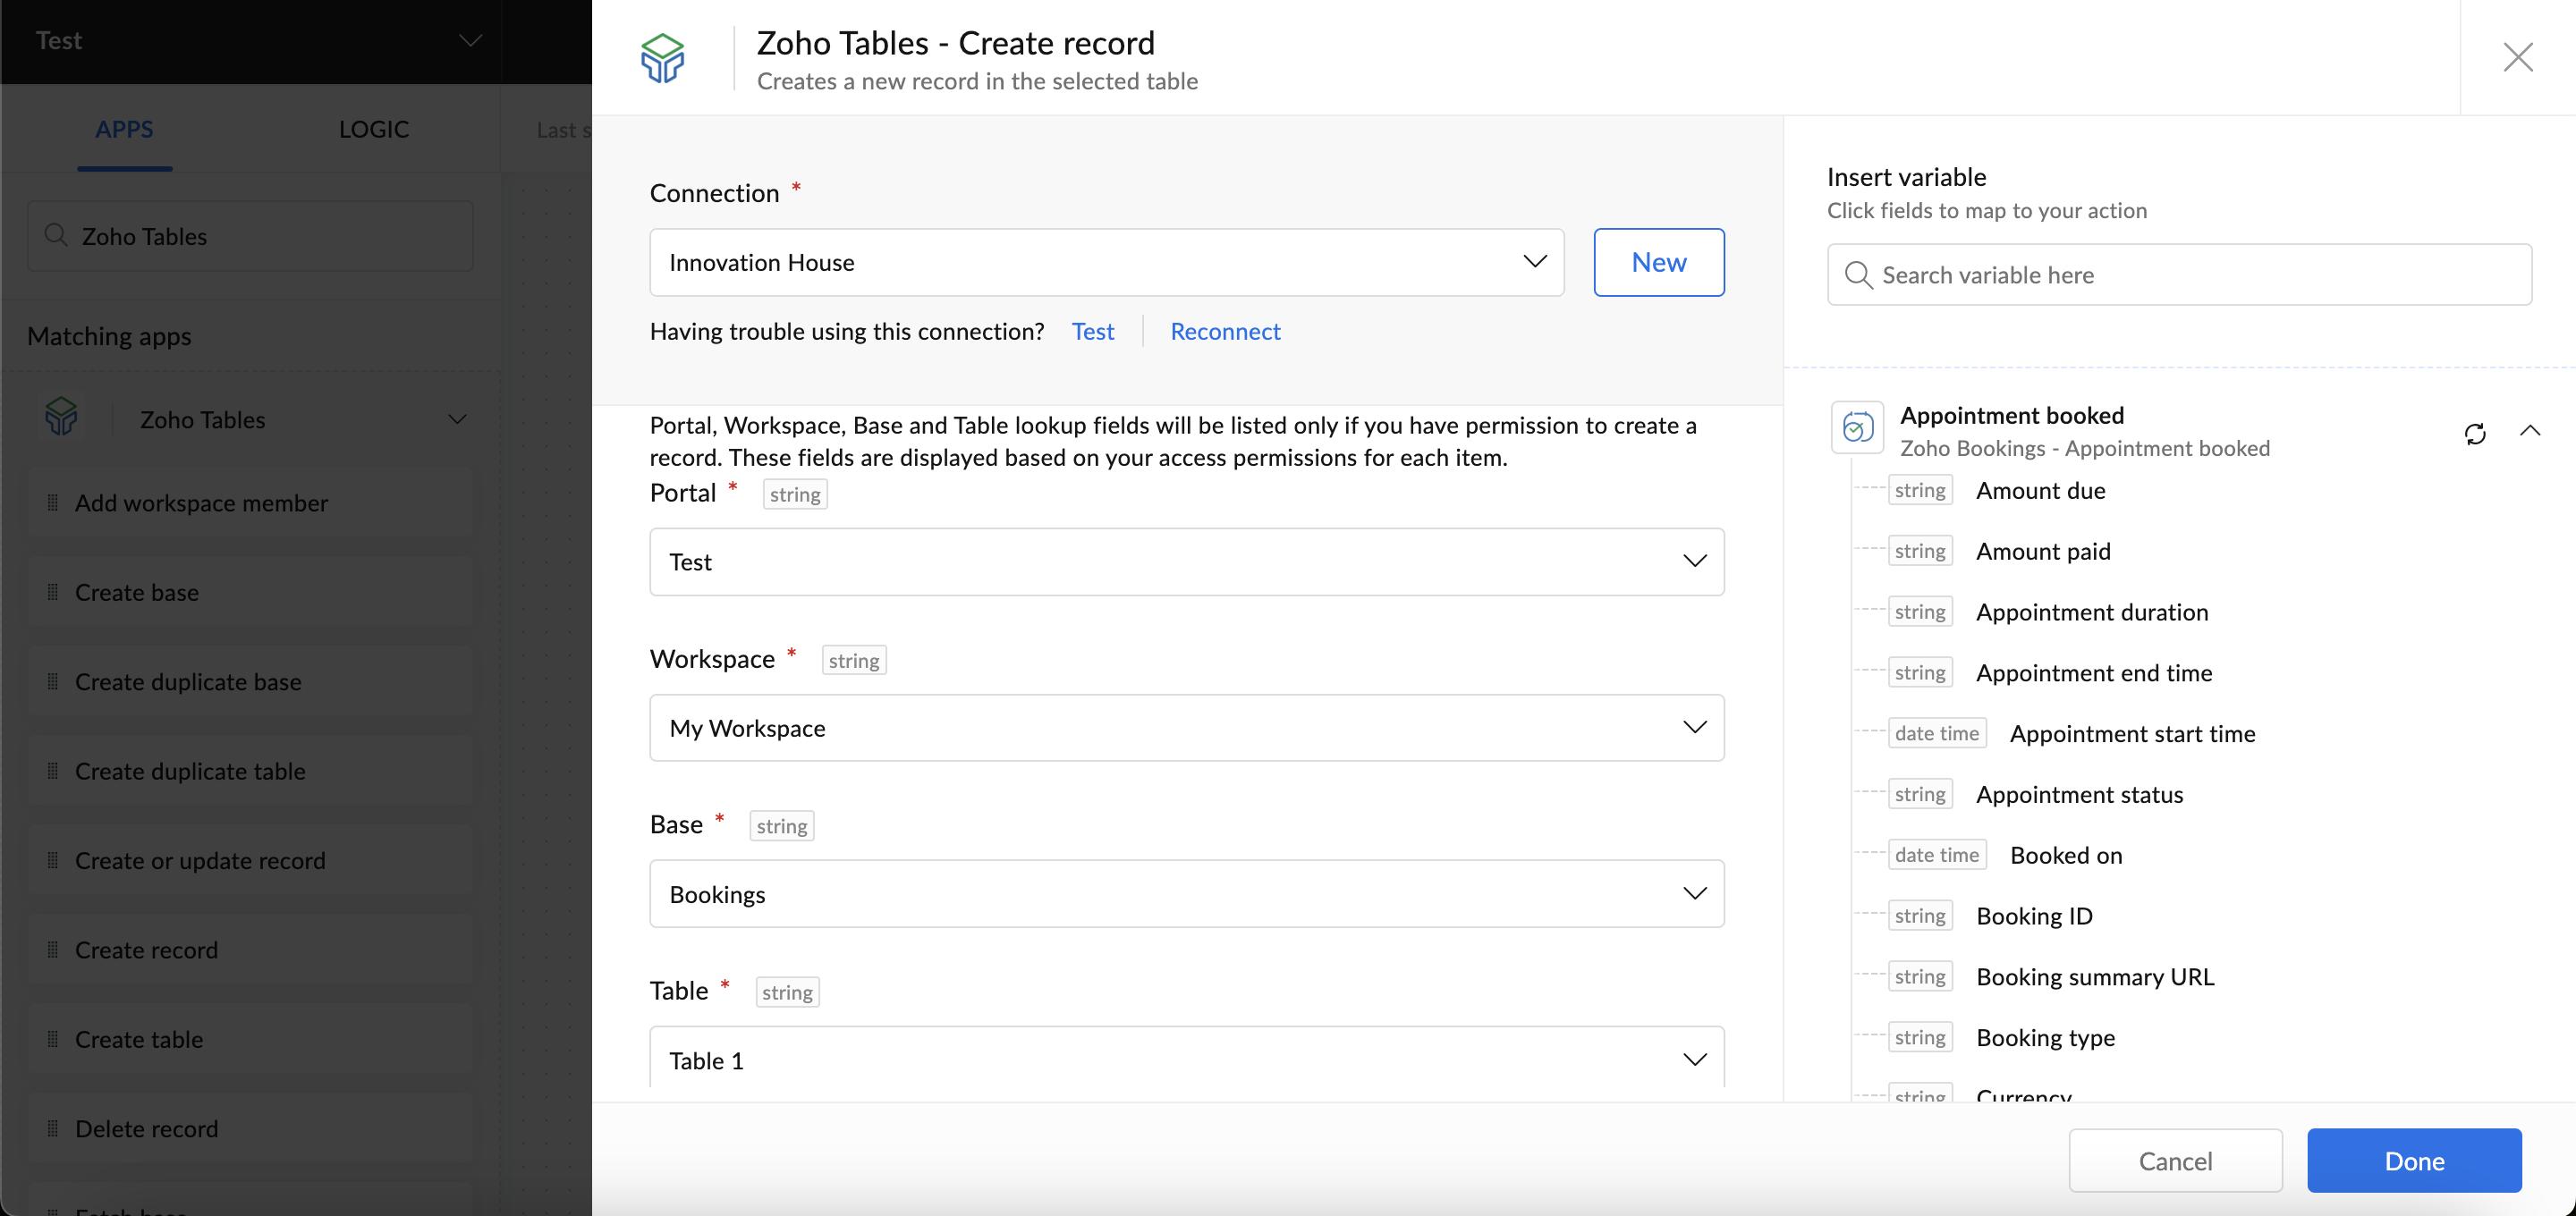Image resolution: width=2576 pixels, height=1216 pixels.
Task: Insert the Appointment start time variable
Action: 2131,734
